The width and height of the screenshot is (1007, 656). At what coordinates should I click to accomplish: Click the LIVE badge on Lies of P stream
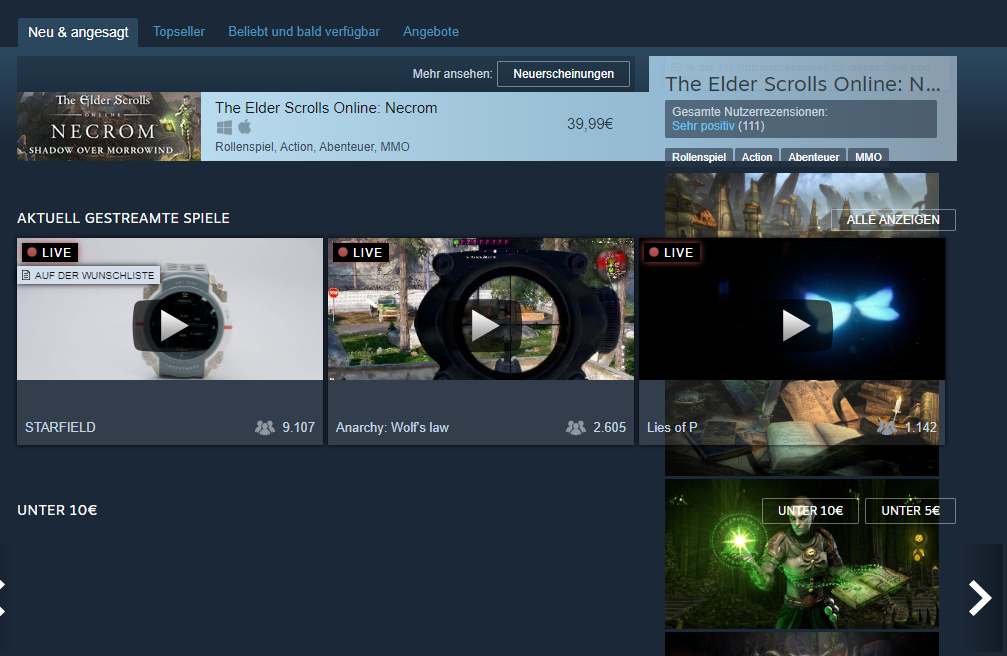672,253
